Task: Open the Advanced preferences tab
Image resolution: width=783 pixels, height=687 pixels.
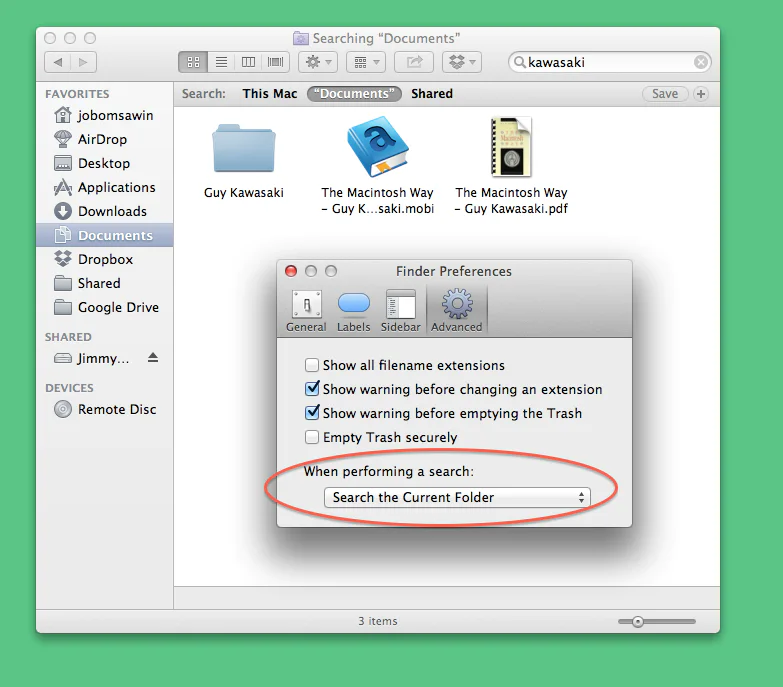Action: [456, 312]
